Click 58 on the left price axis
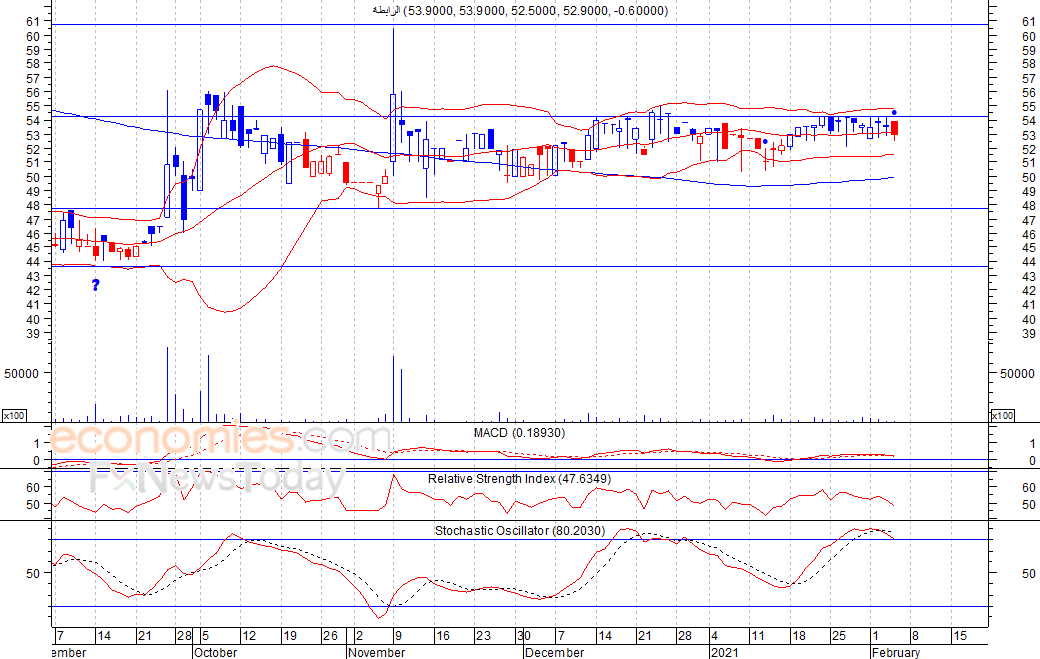Viewport: 1040px width, 659px height. pos(33,64)
